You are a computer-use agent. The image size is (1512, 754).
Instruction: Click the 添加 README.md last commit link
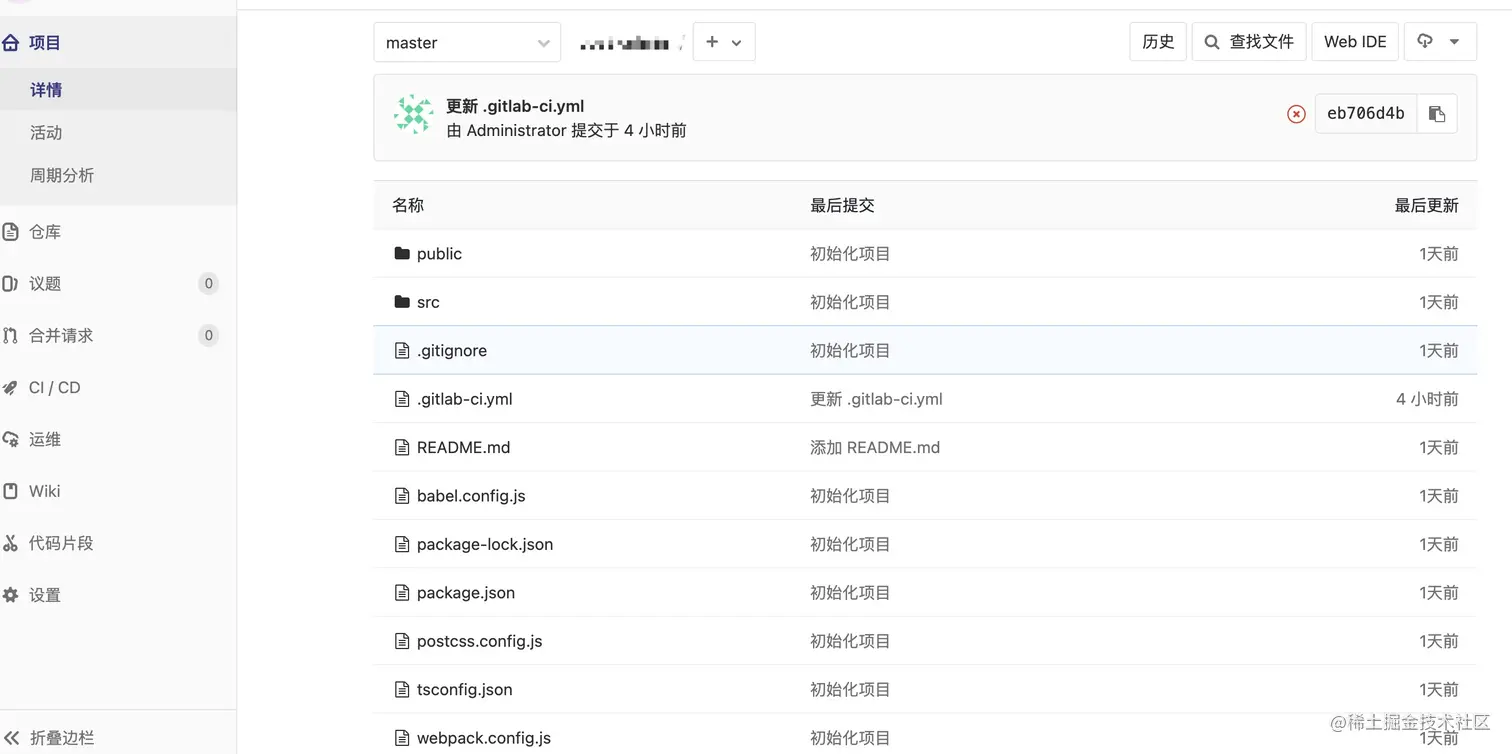tap(875, 447)
